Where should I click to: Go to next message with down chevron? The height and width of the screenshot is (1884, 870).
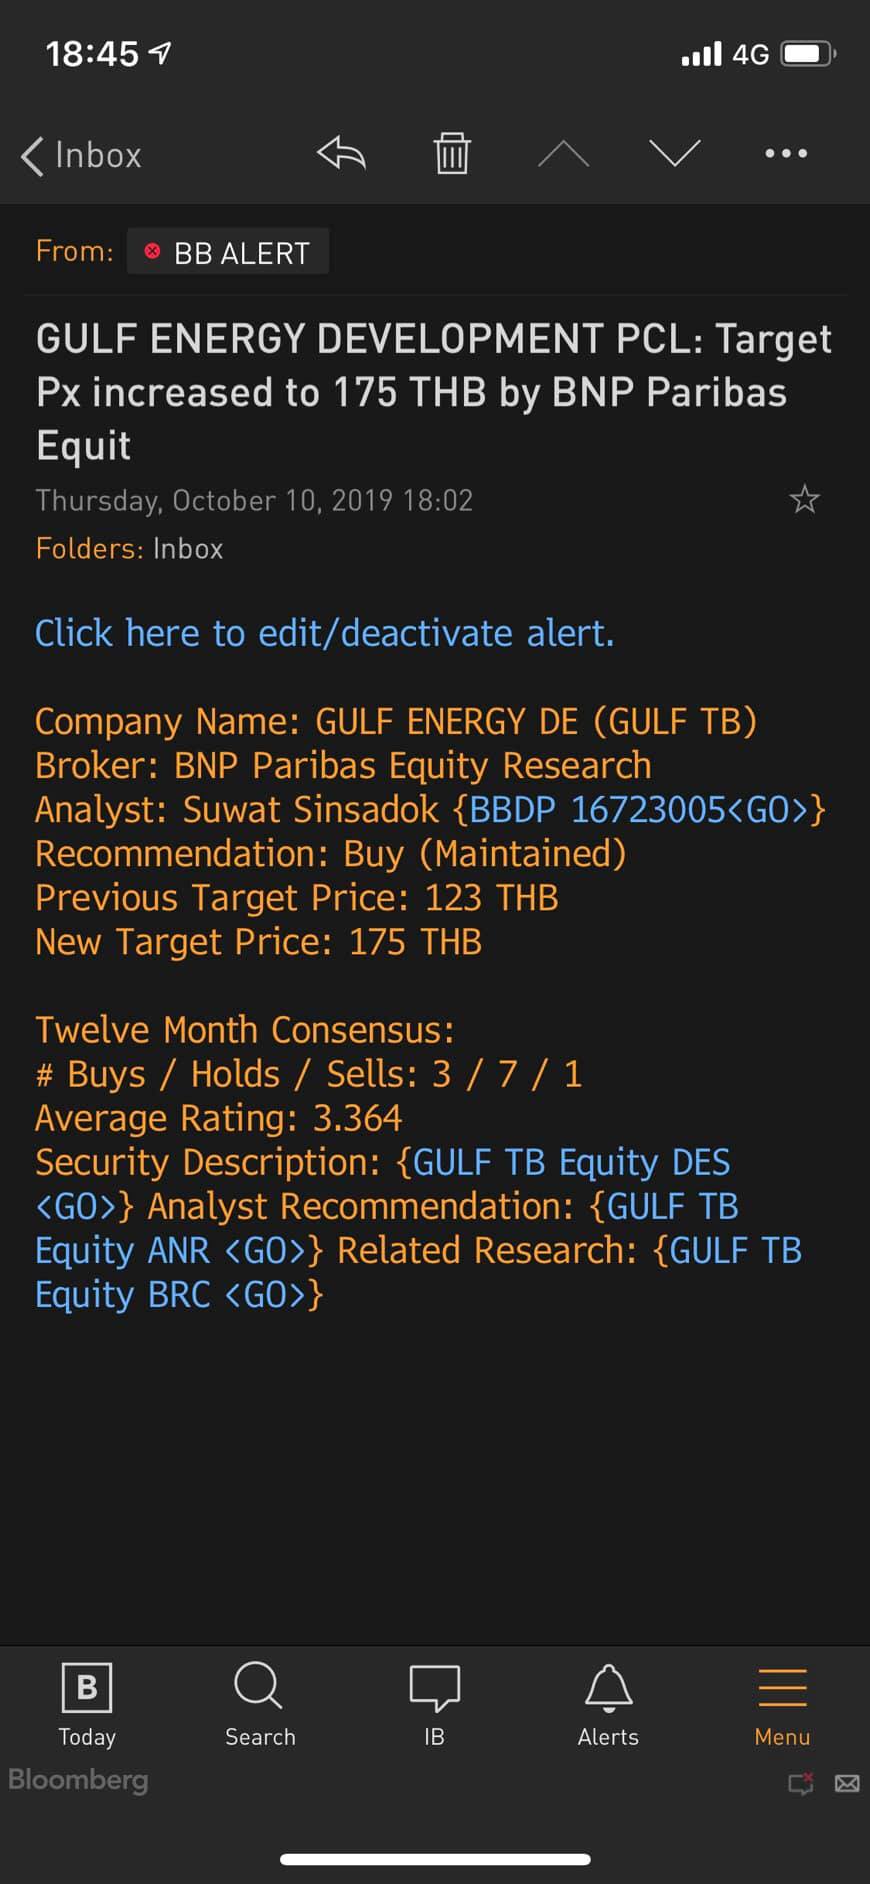point(674,154)
